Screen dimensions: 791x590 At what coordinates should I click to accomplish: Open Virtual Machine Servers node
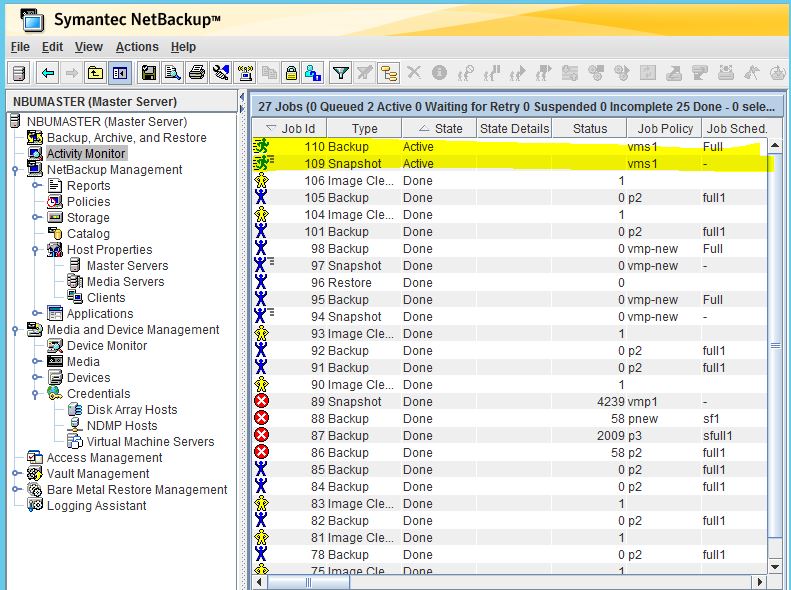(150, 442)
